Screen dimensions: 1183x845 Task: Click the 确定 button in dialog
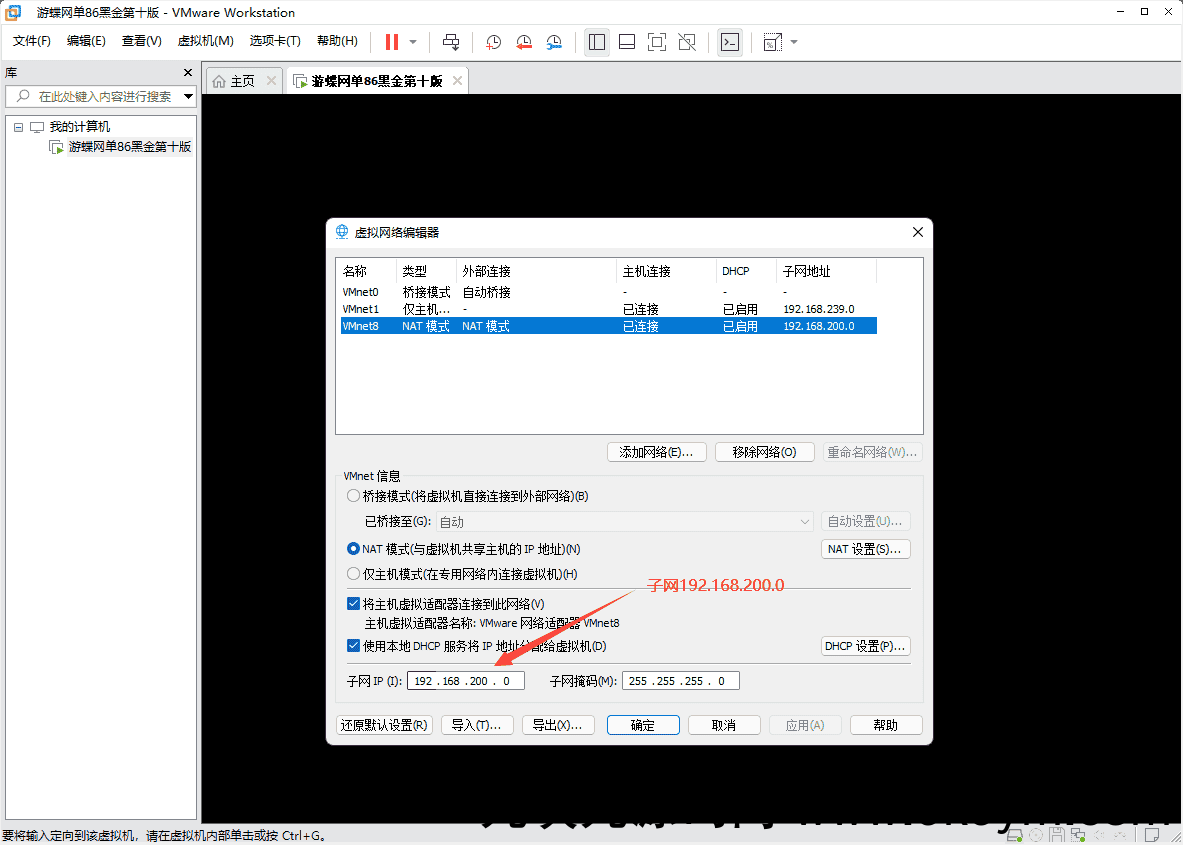pyautogui.click(x=643, y=725)
